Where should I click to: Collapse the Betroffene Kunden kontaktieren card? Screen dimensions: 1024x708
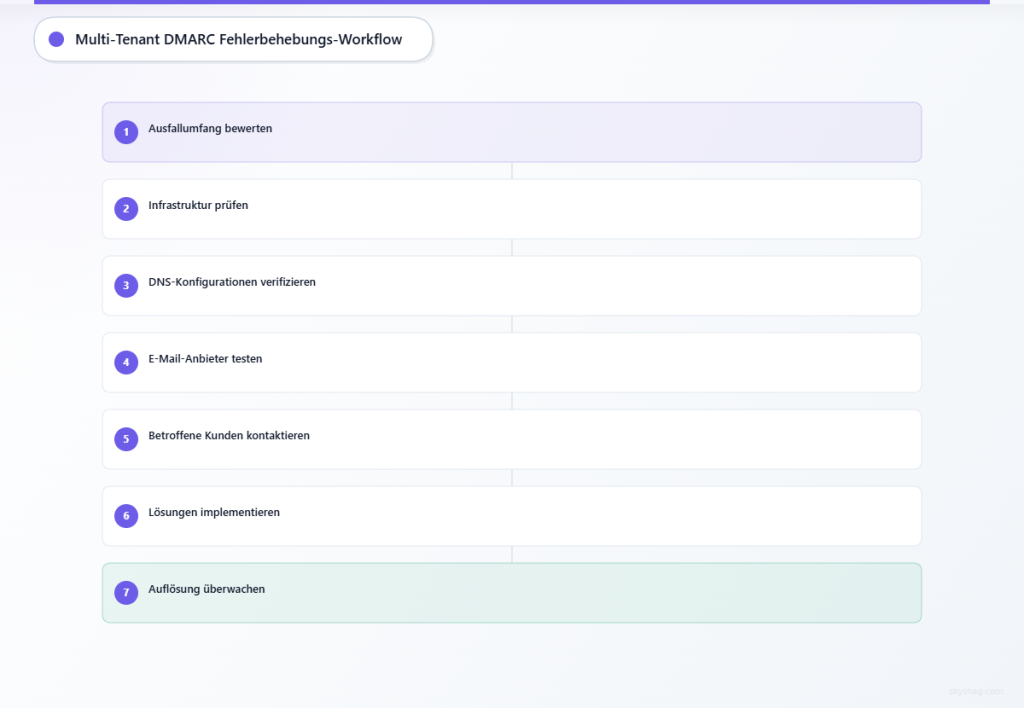click(511, 438)
